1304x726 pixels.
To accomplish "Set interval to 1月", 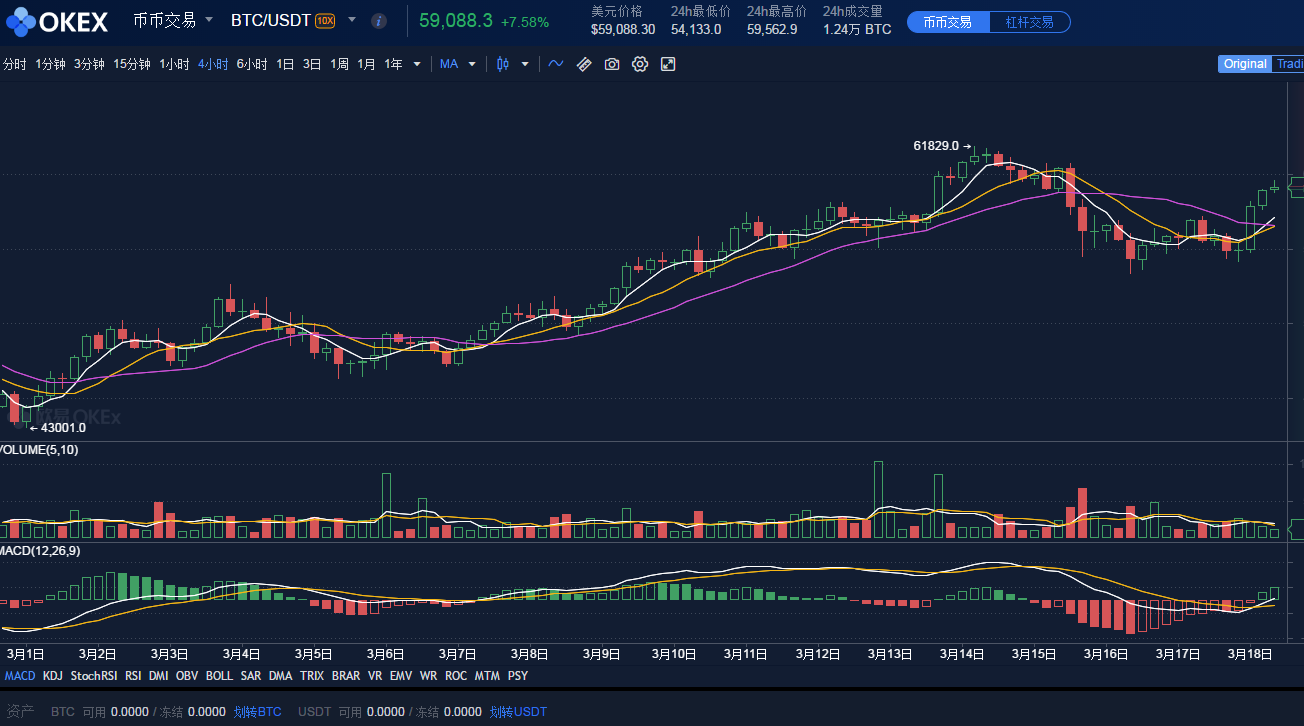I will pos(366,64).
